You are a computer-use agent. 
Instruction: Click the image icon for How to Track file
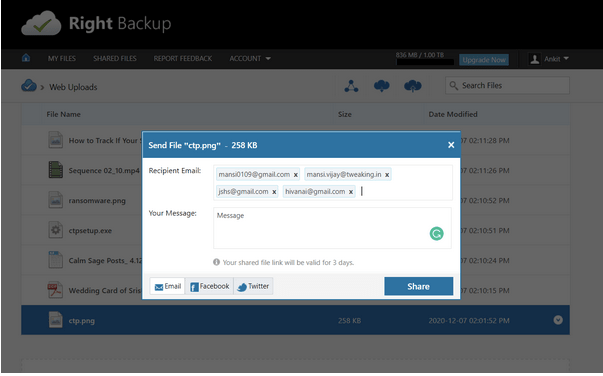(56, 140)
